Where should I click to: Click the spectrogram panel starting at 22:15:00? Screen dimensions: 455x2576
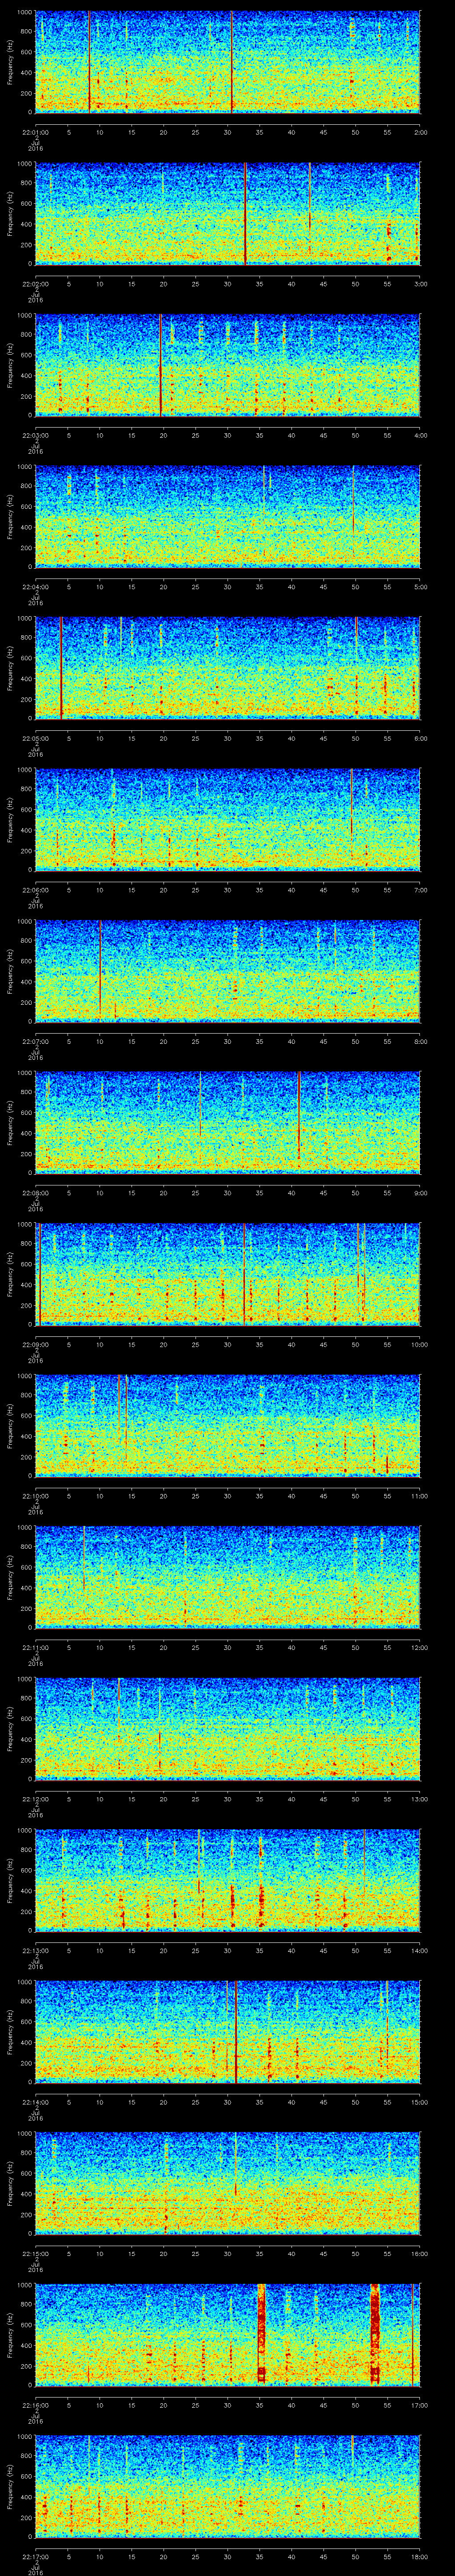tap(228, 2184)
